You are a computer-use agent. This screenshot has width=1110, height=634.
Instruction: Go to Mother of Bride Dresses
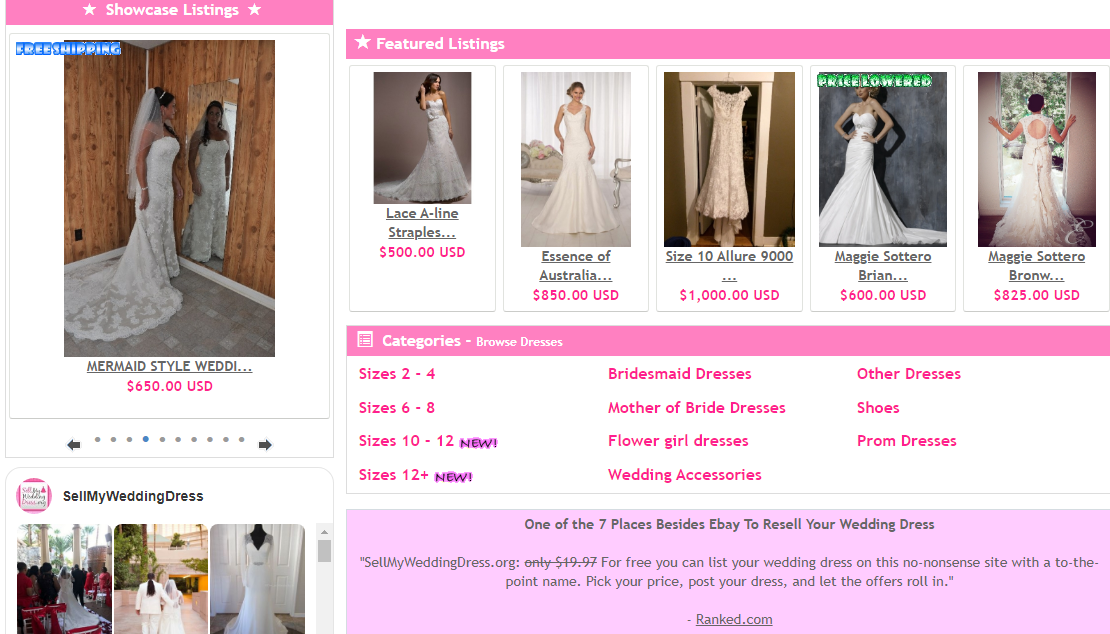pos(696,408)
